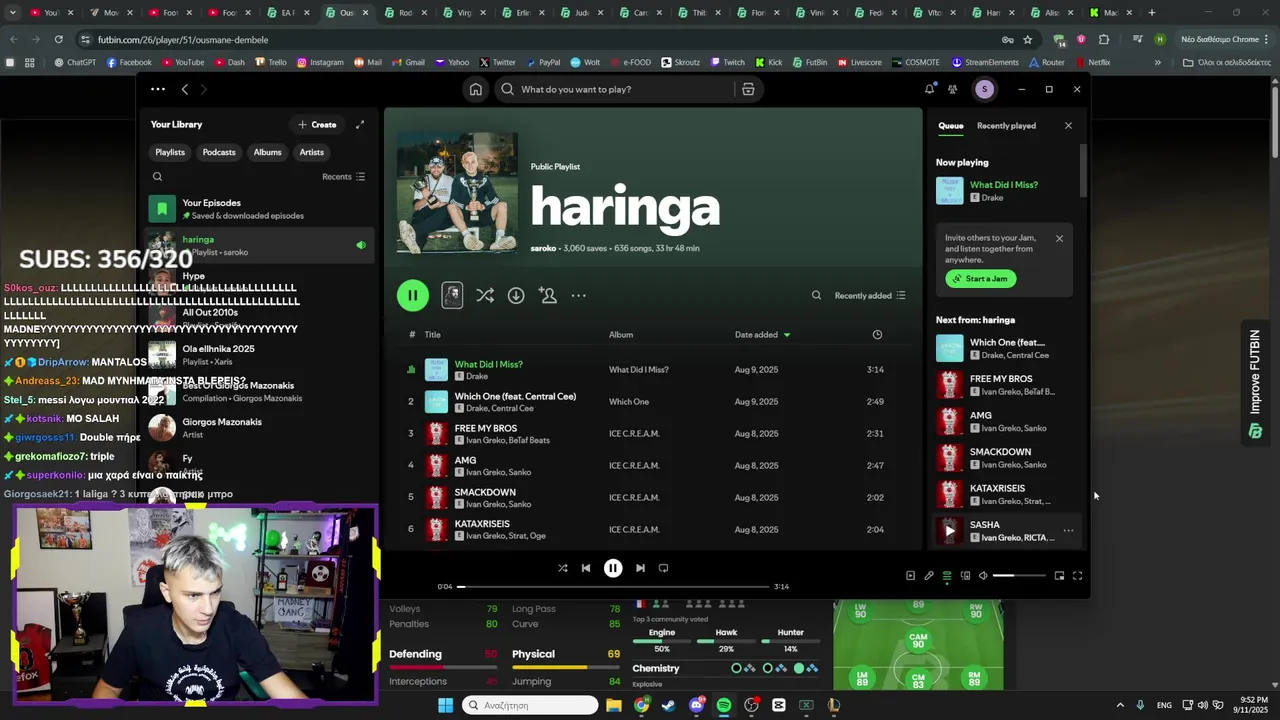
Task: Open Spotify notifications bell
Action: coord(929,89)
